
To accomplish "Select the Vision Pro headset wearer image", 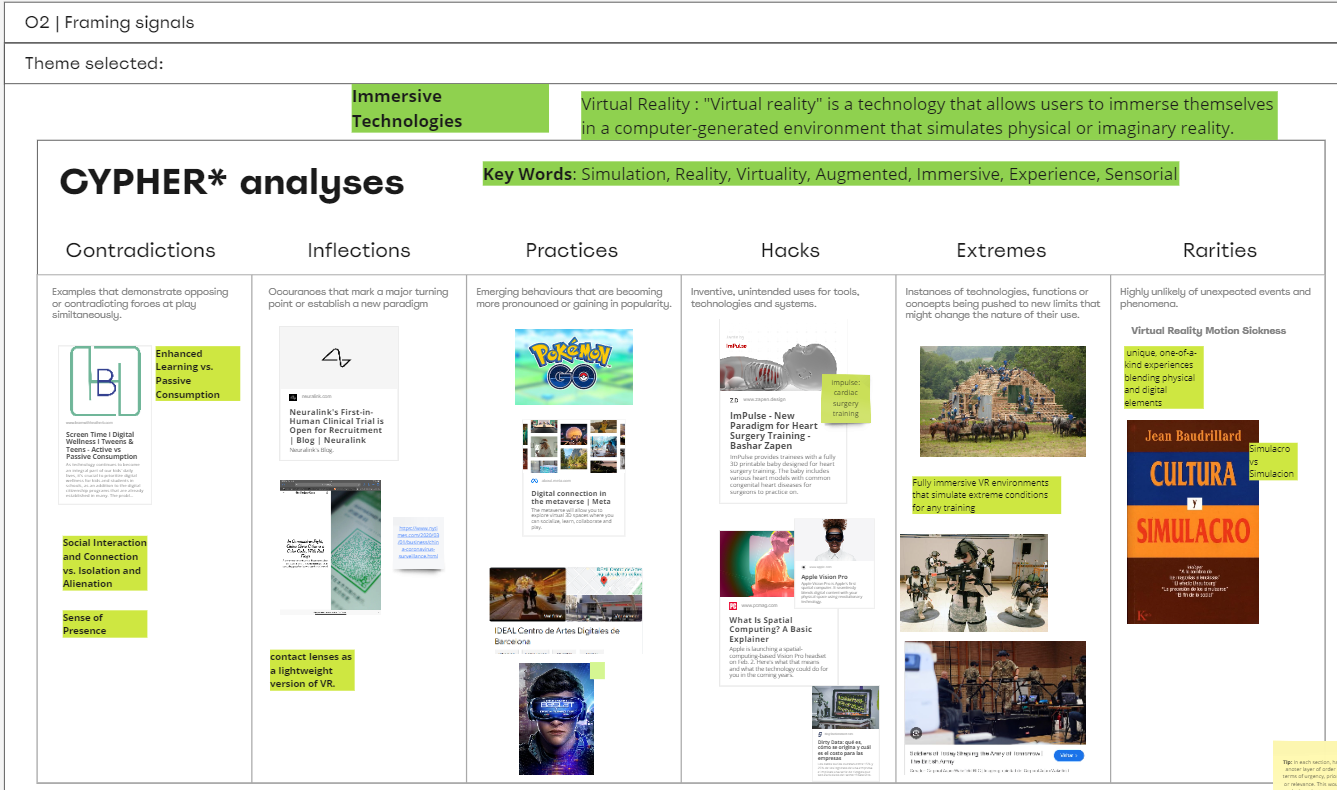I will pyautogui.click(x=834, y=541).
